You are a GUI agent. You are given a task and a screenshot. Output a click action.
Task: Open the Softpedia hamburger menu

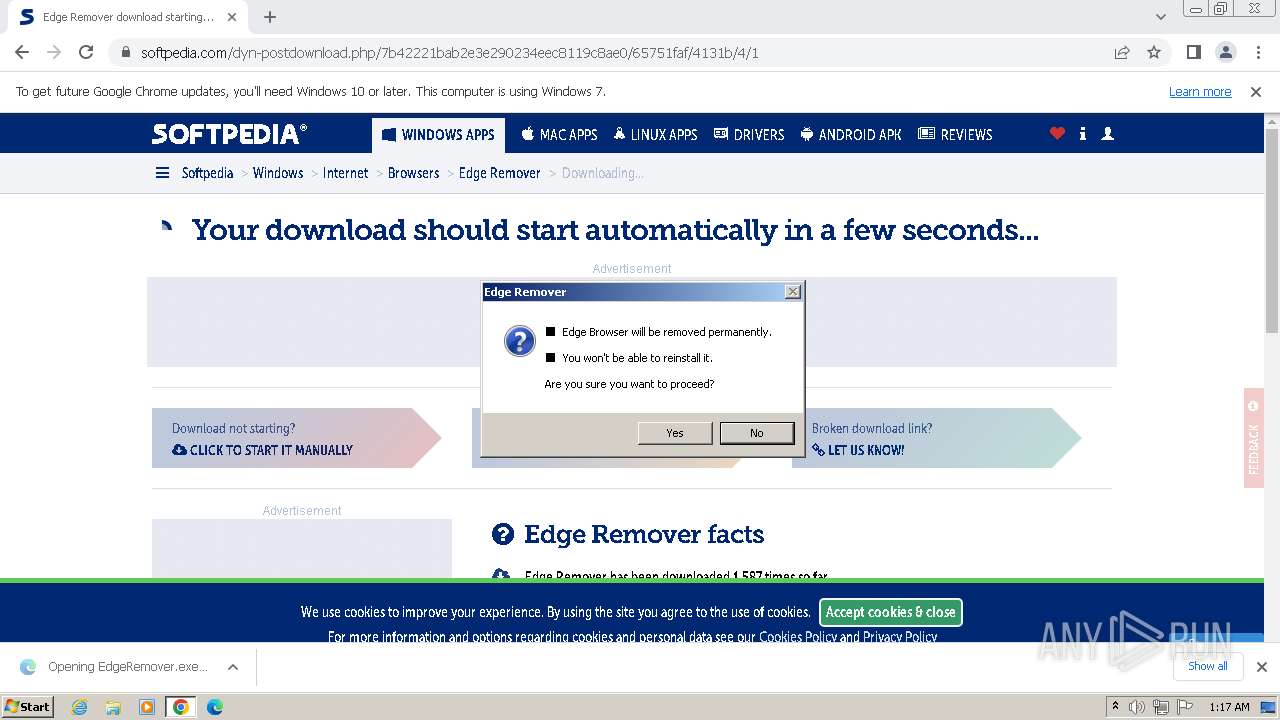162,173
